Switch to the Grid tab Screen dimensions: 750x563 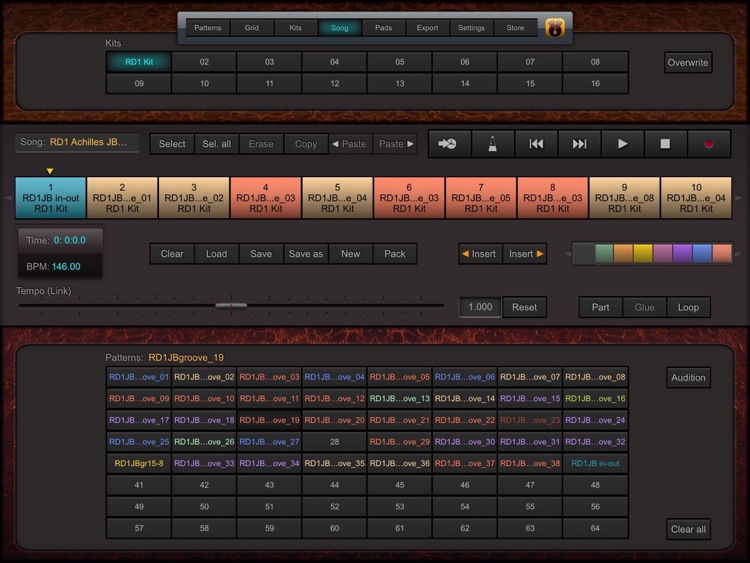tap(252, 28)
